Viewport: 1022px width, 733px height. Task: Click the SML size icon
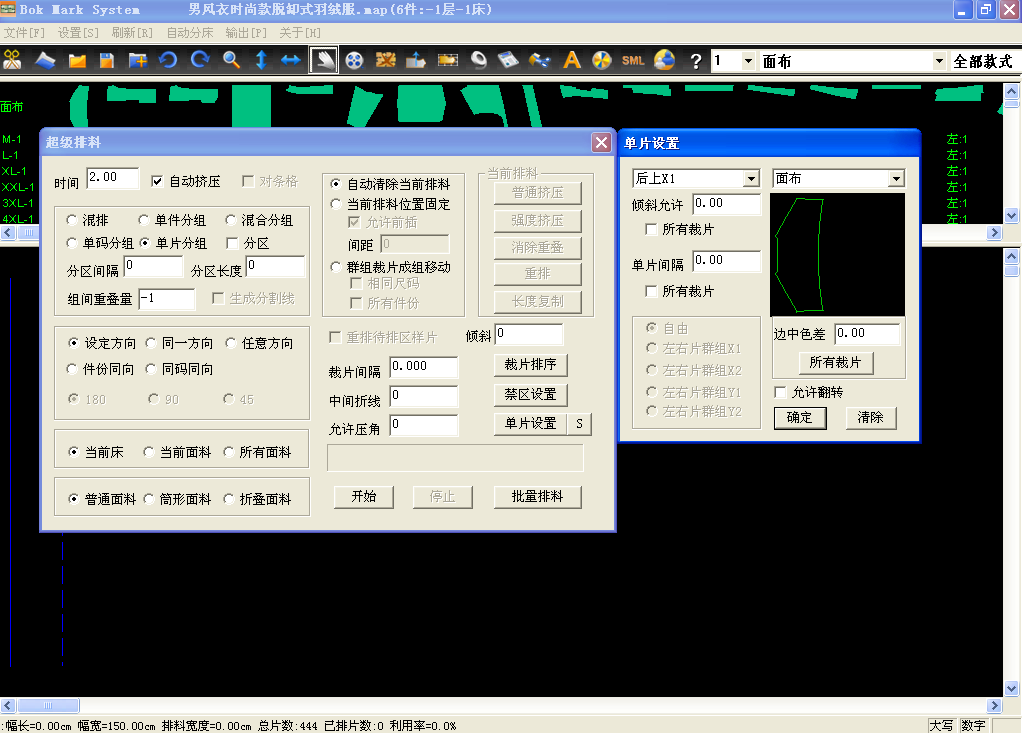click(633, 60)
